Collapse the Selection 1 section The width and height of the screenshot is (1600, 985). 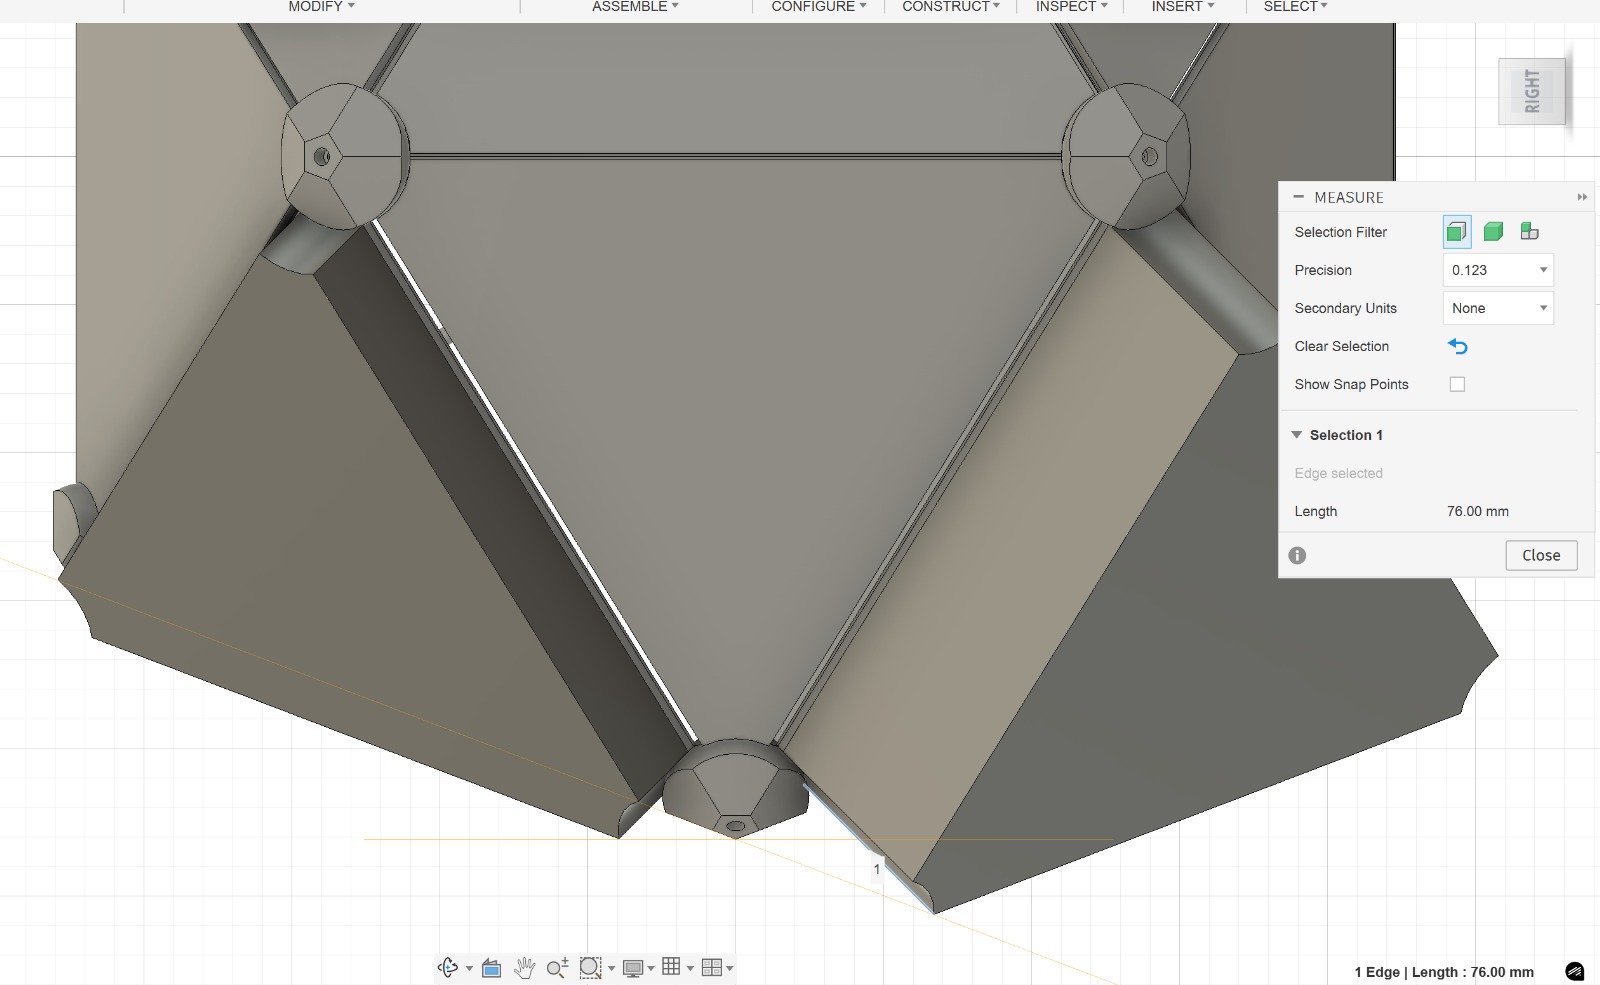pyautogui.click(x=1297, y=435)
